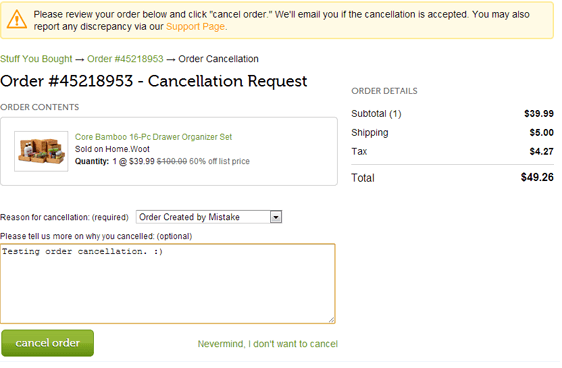The width and height of the screenshot is (562, 368).
Task: Open the Support Page link
Action: tap(196, 27)
